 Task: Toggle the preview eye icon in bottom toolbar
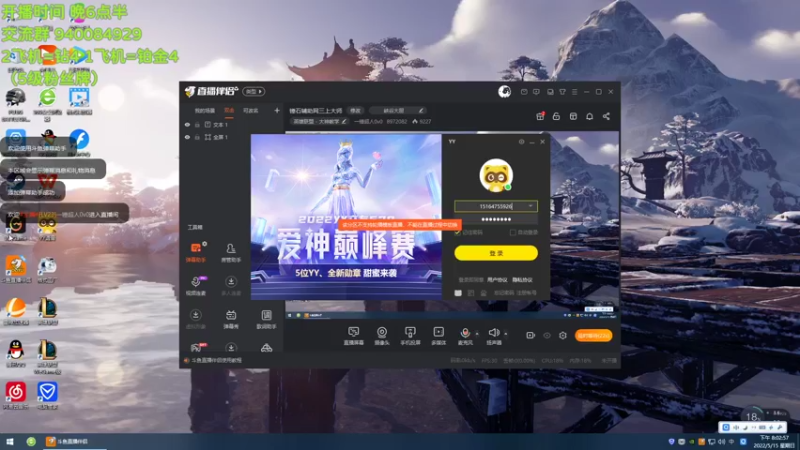[x=546, y=335]
